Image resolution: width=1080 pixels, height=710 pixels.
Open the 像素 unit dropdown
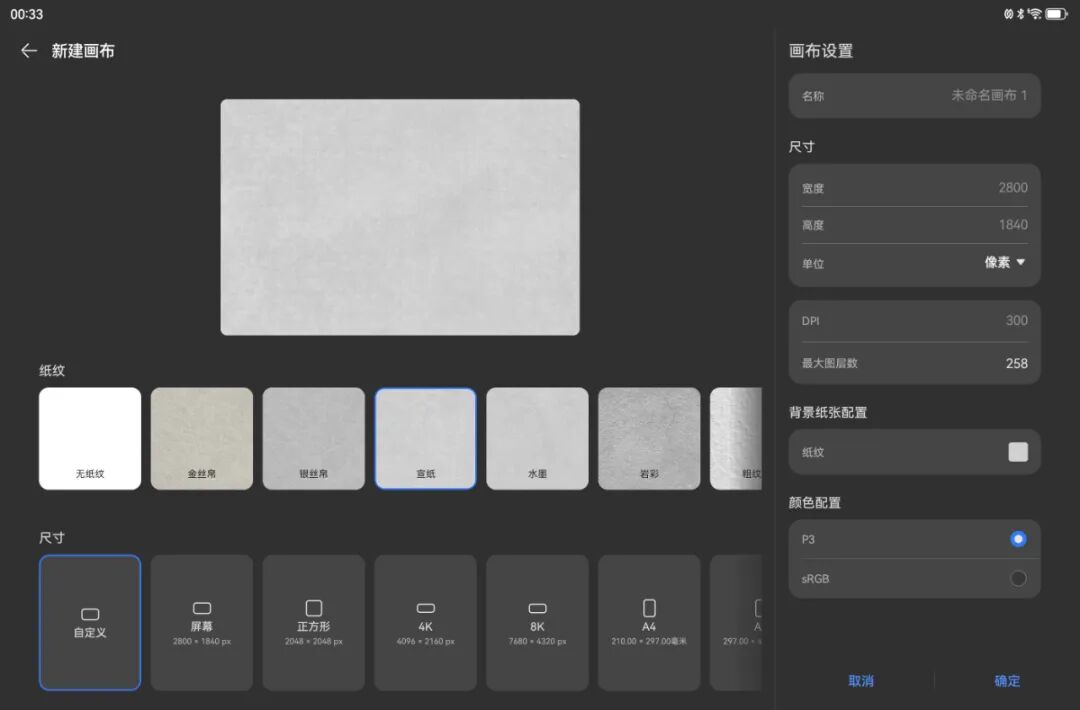tap(1005, 262)
